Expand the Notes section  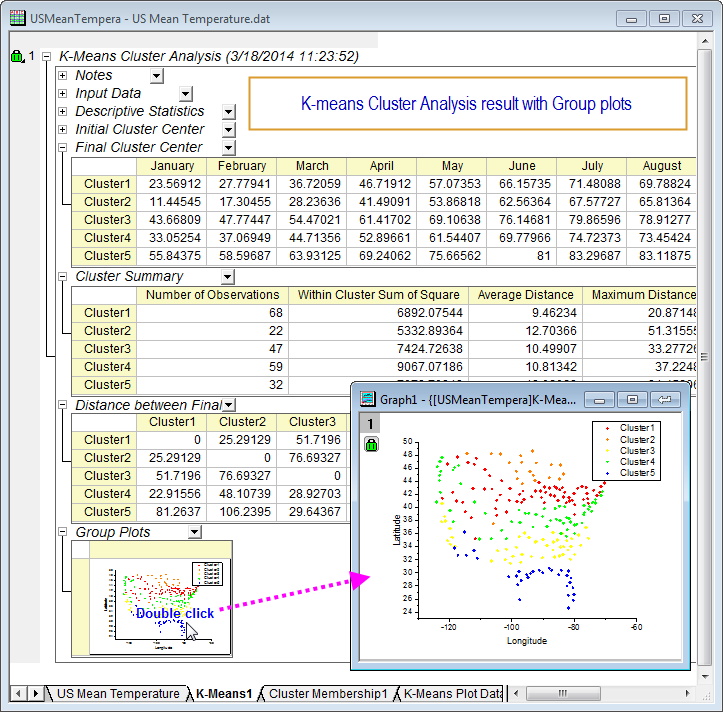click(63, 76)
